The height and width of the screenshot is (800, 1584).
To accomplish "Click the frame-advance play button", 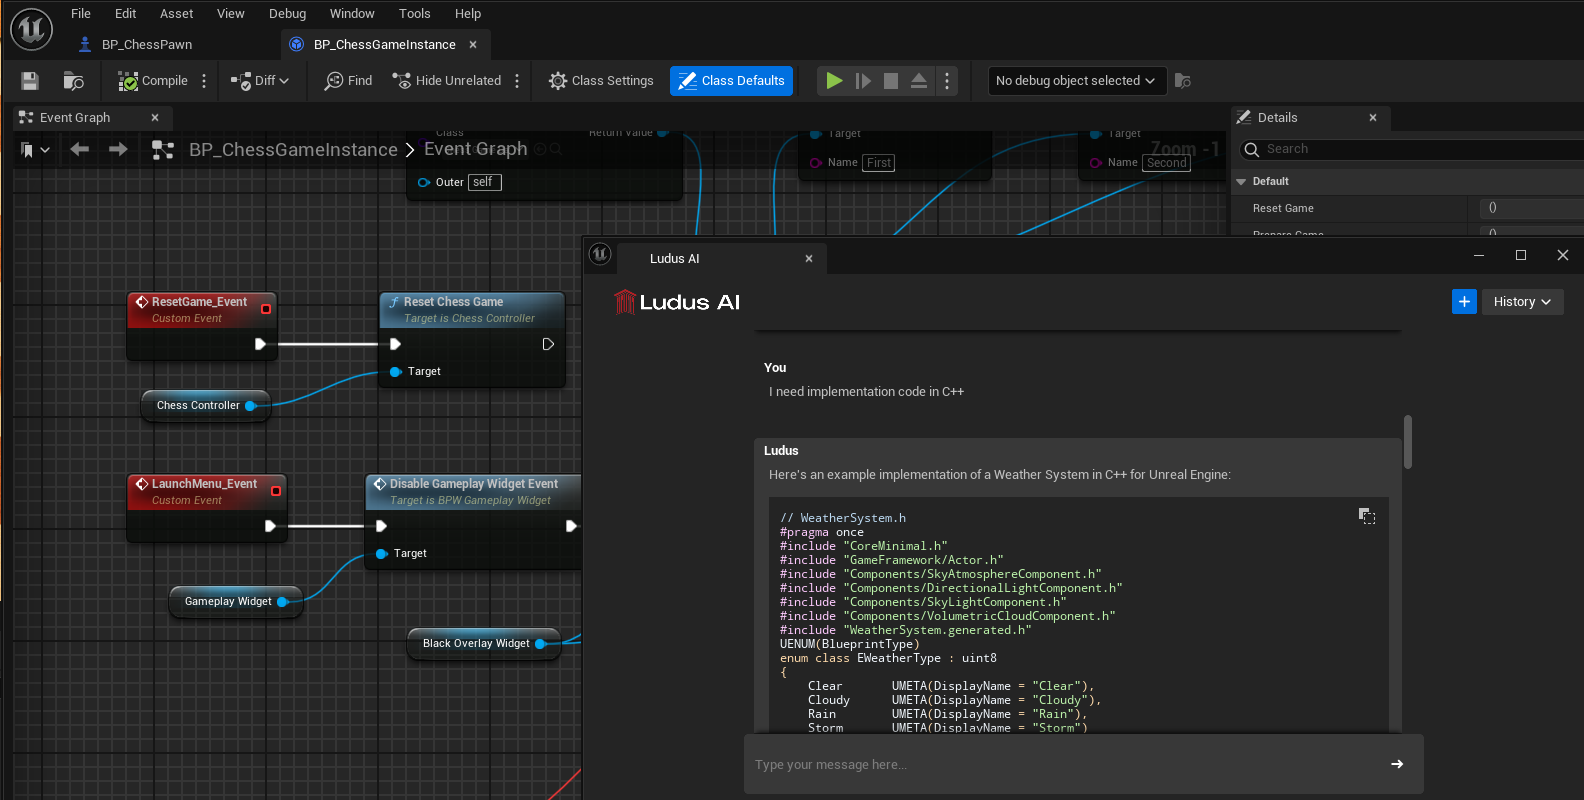I will pos(863,81).
